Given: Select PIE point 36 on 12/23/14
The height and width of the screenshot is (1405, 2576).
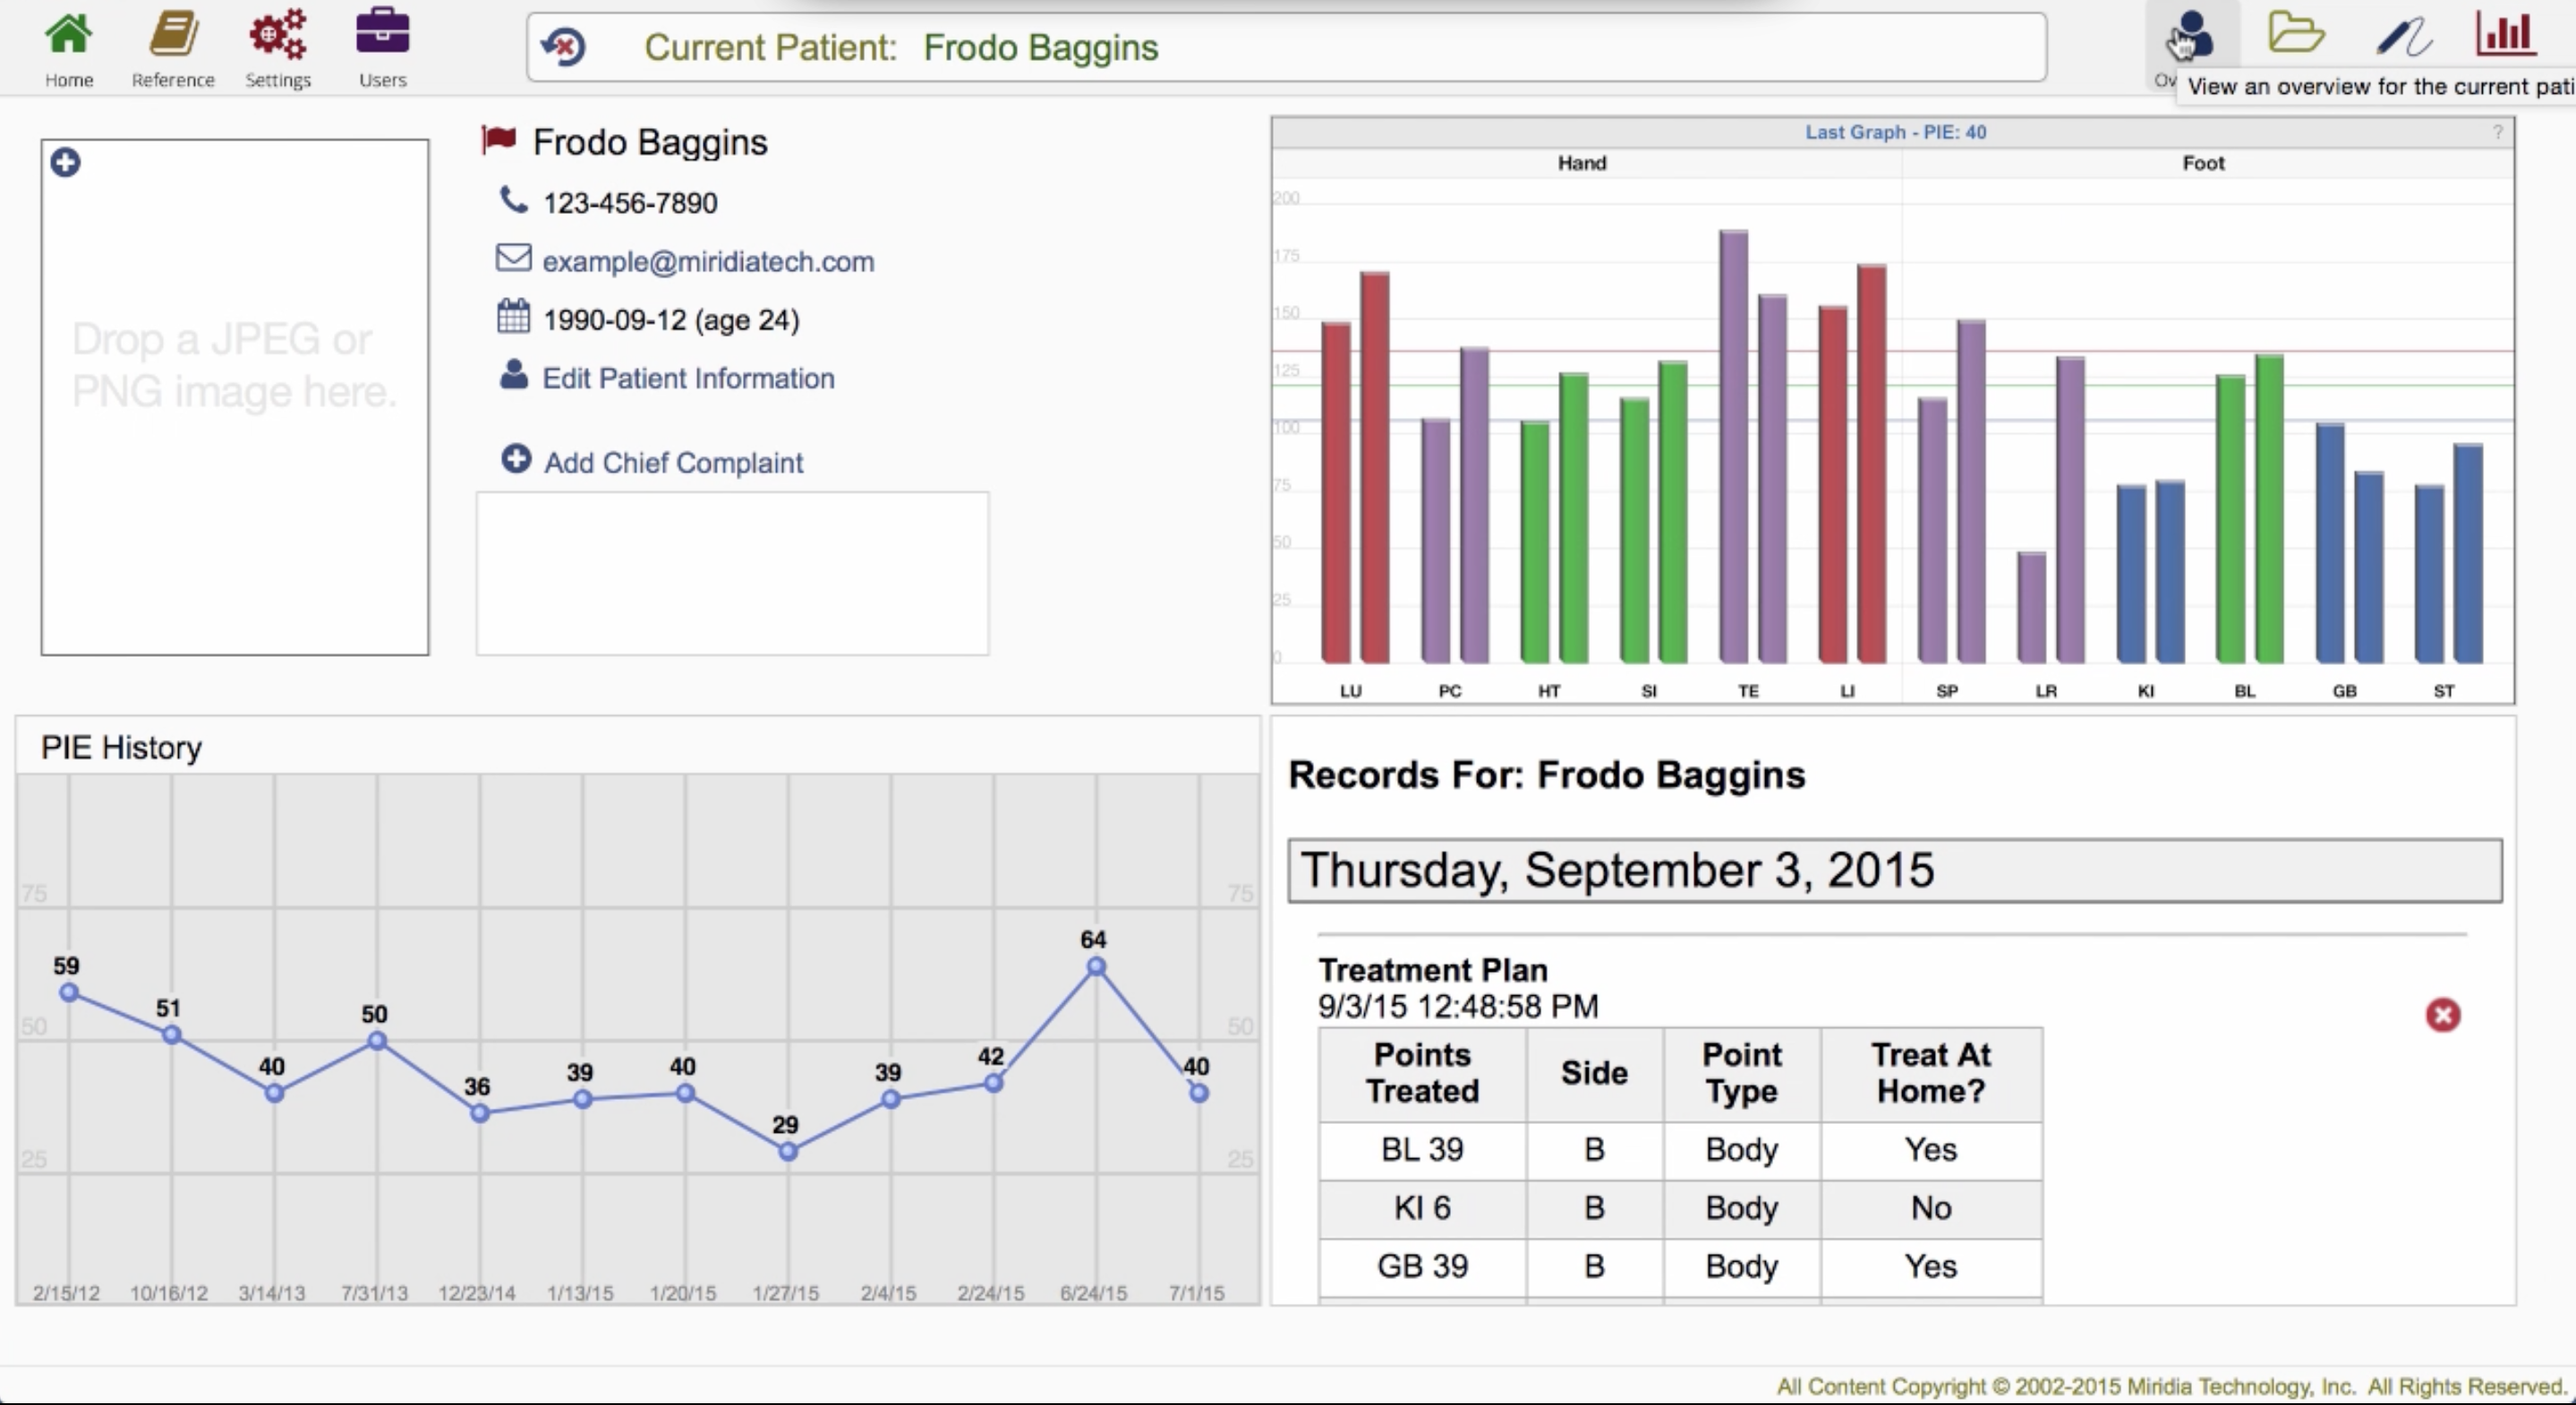Looking at the screenshot, I should click(479, 1113).
